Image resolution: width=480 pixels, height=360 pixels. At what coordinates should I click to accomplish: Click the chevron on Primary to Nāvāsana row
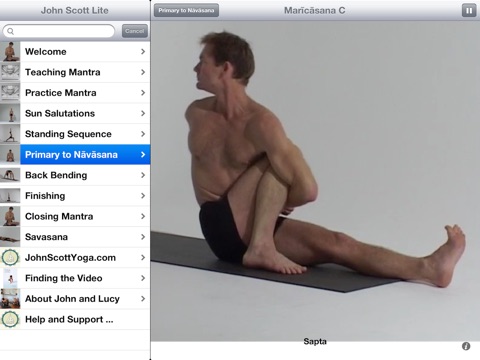(143, 155)
